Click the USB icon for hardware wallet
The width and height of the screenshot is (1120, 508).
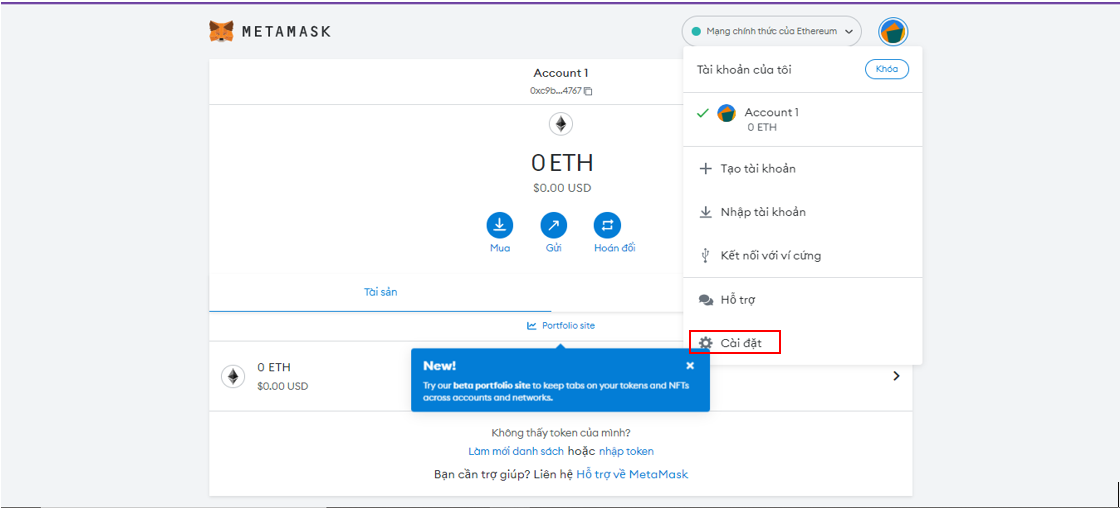click(706, 256)
